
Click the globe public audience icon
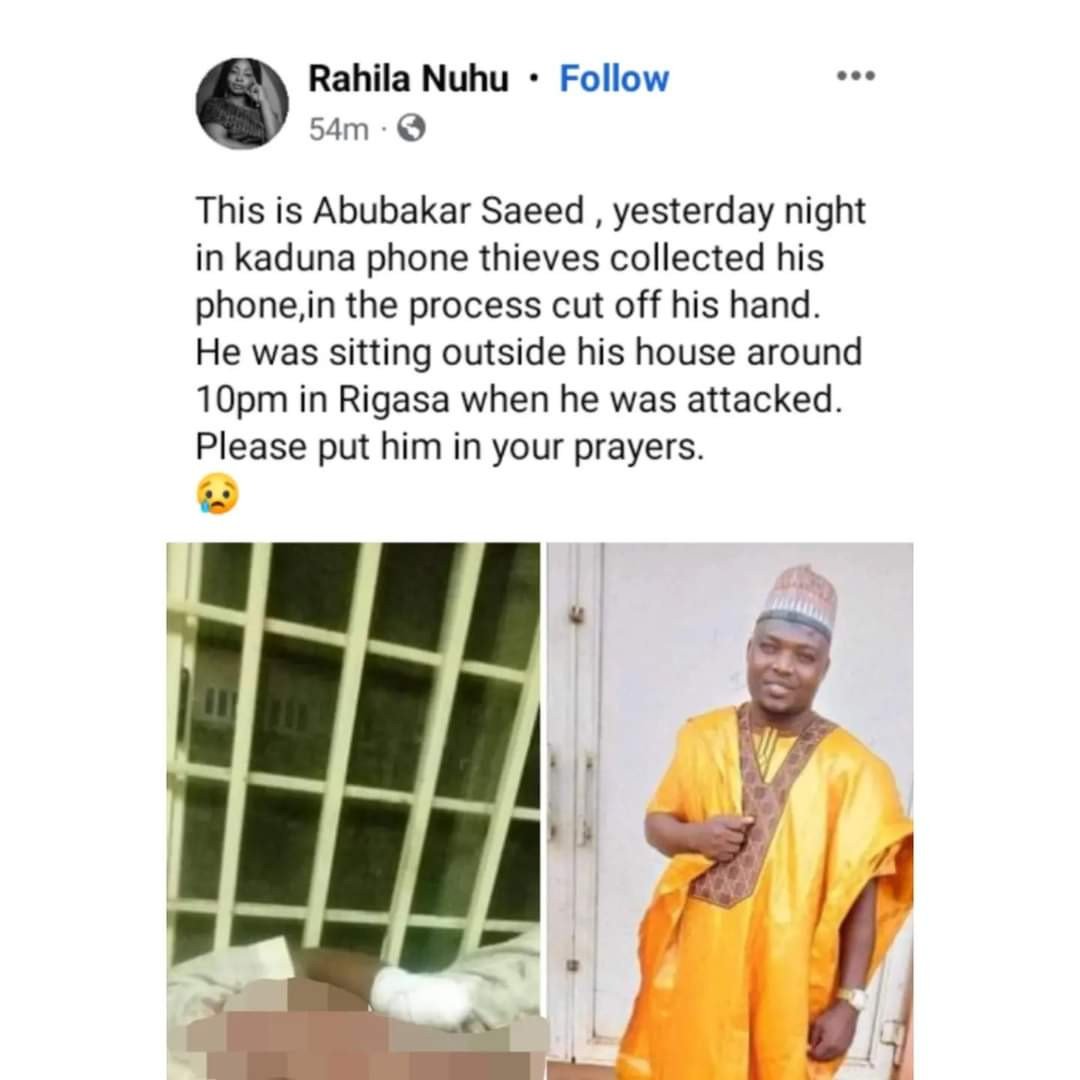coord(411,128)
